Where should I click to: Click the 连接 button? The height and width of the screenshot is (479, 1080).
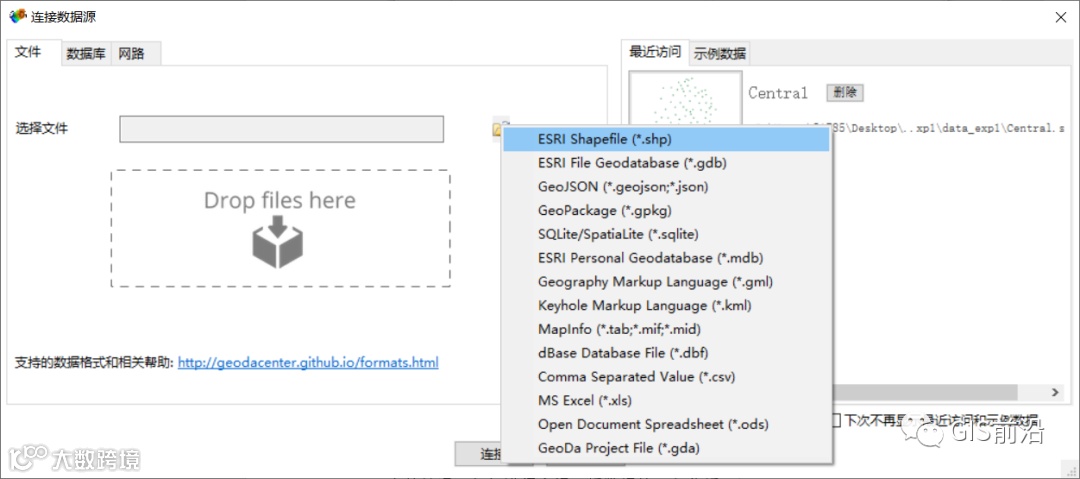click(x=479, y=453)
